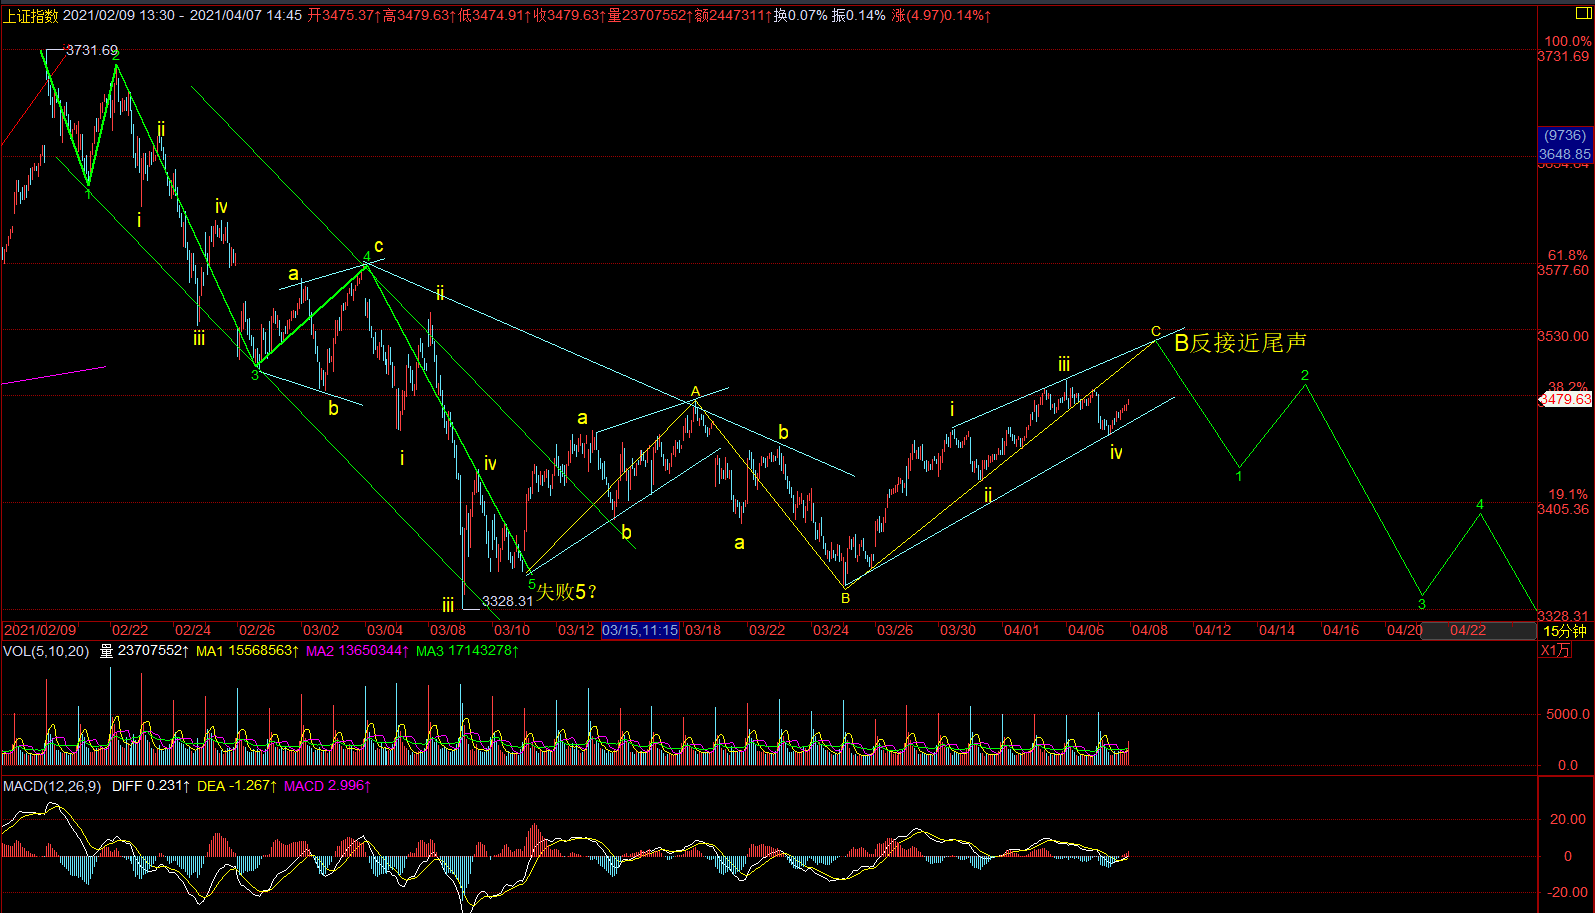The height and width of the screenshot is (913, 1595).
Task: Click the magenta MACD 2.996 value
Action: [x=328, y=786]
